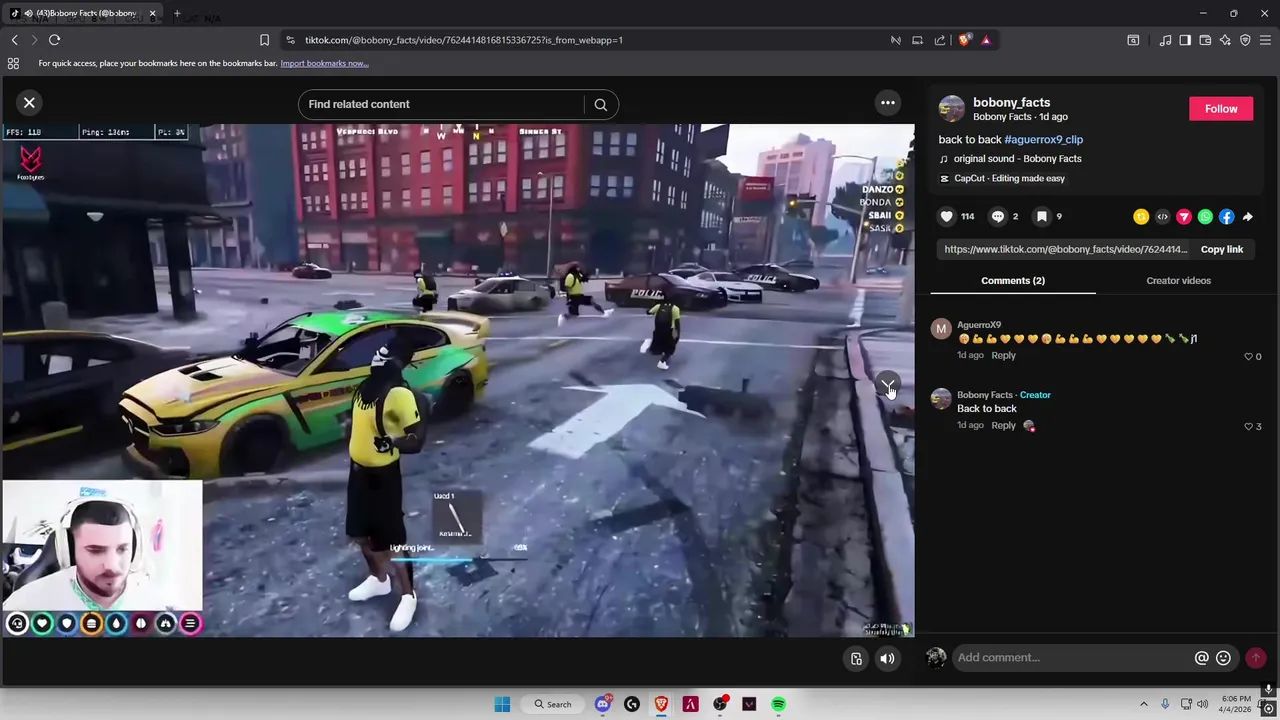The width and height of the screenshot is (1280, 720).
Task: Open the bobony_facts profile avatar
Action: pos(952,108)
